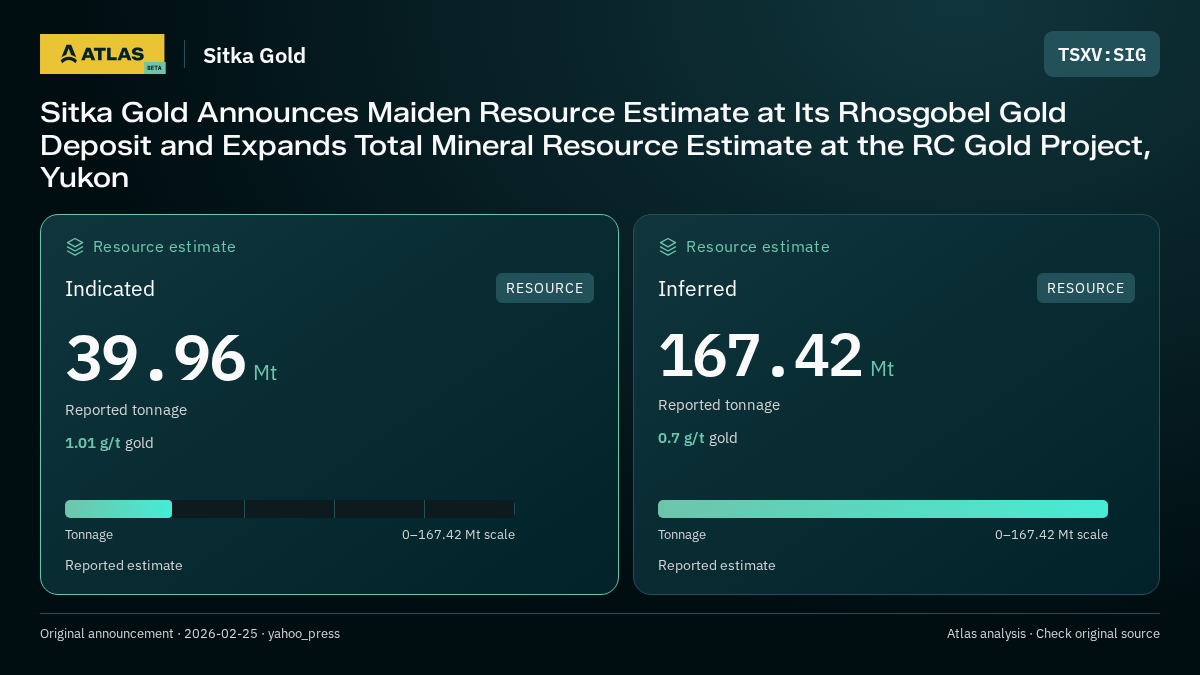Click the layers icon on the Indicated card

coord(75,247)
